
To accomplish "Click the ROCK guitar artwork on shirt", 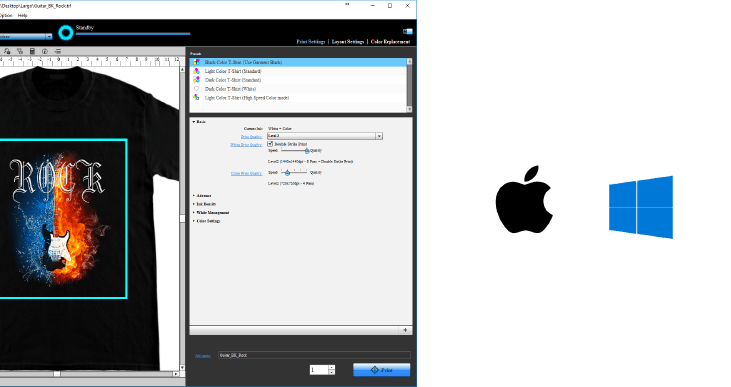I will click(x=61, y=218).
